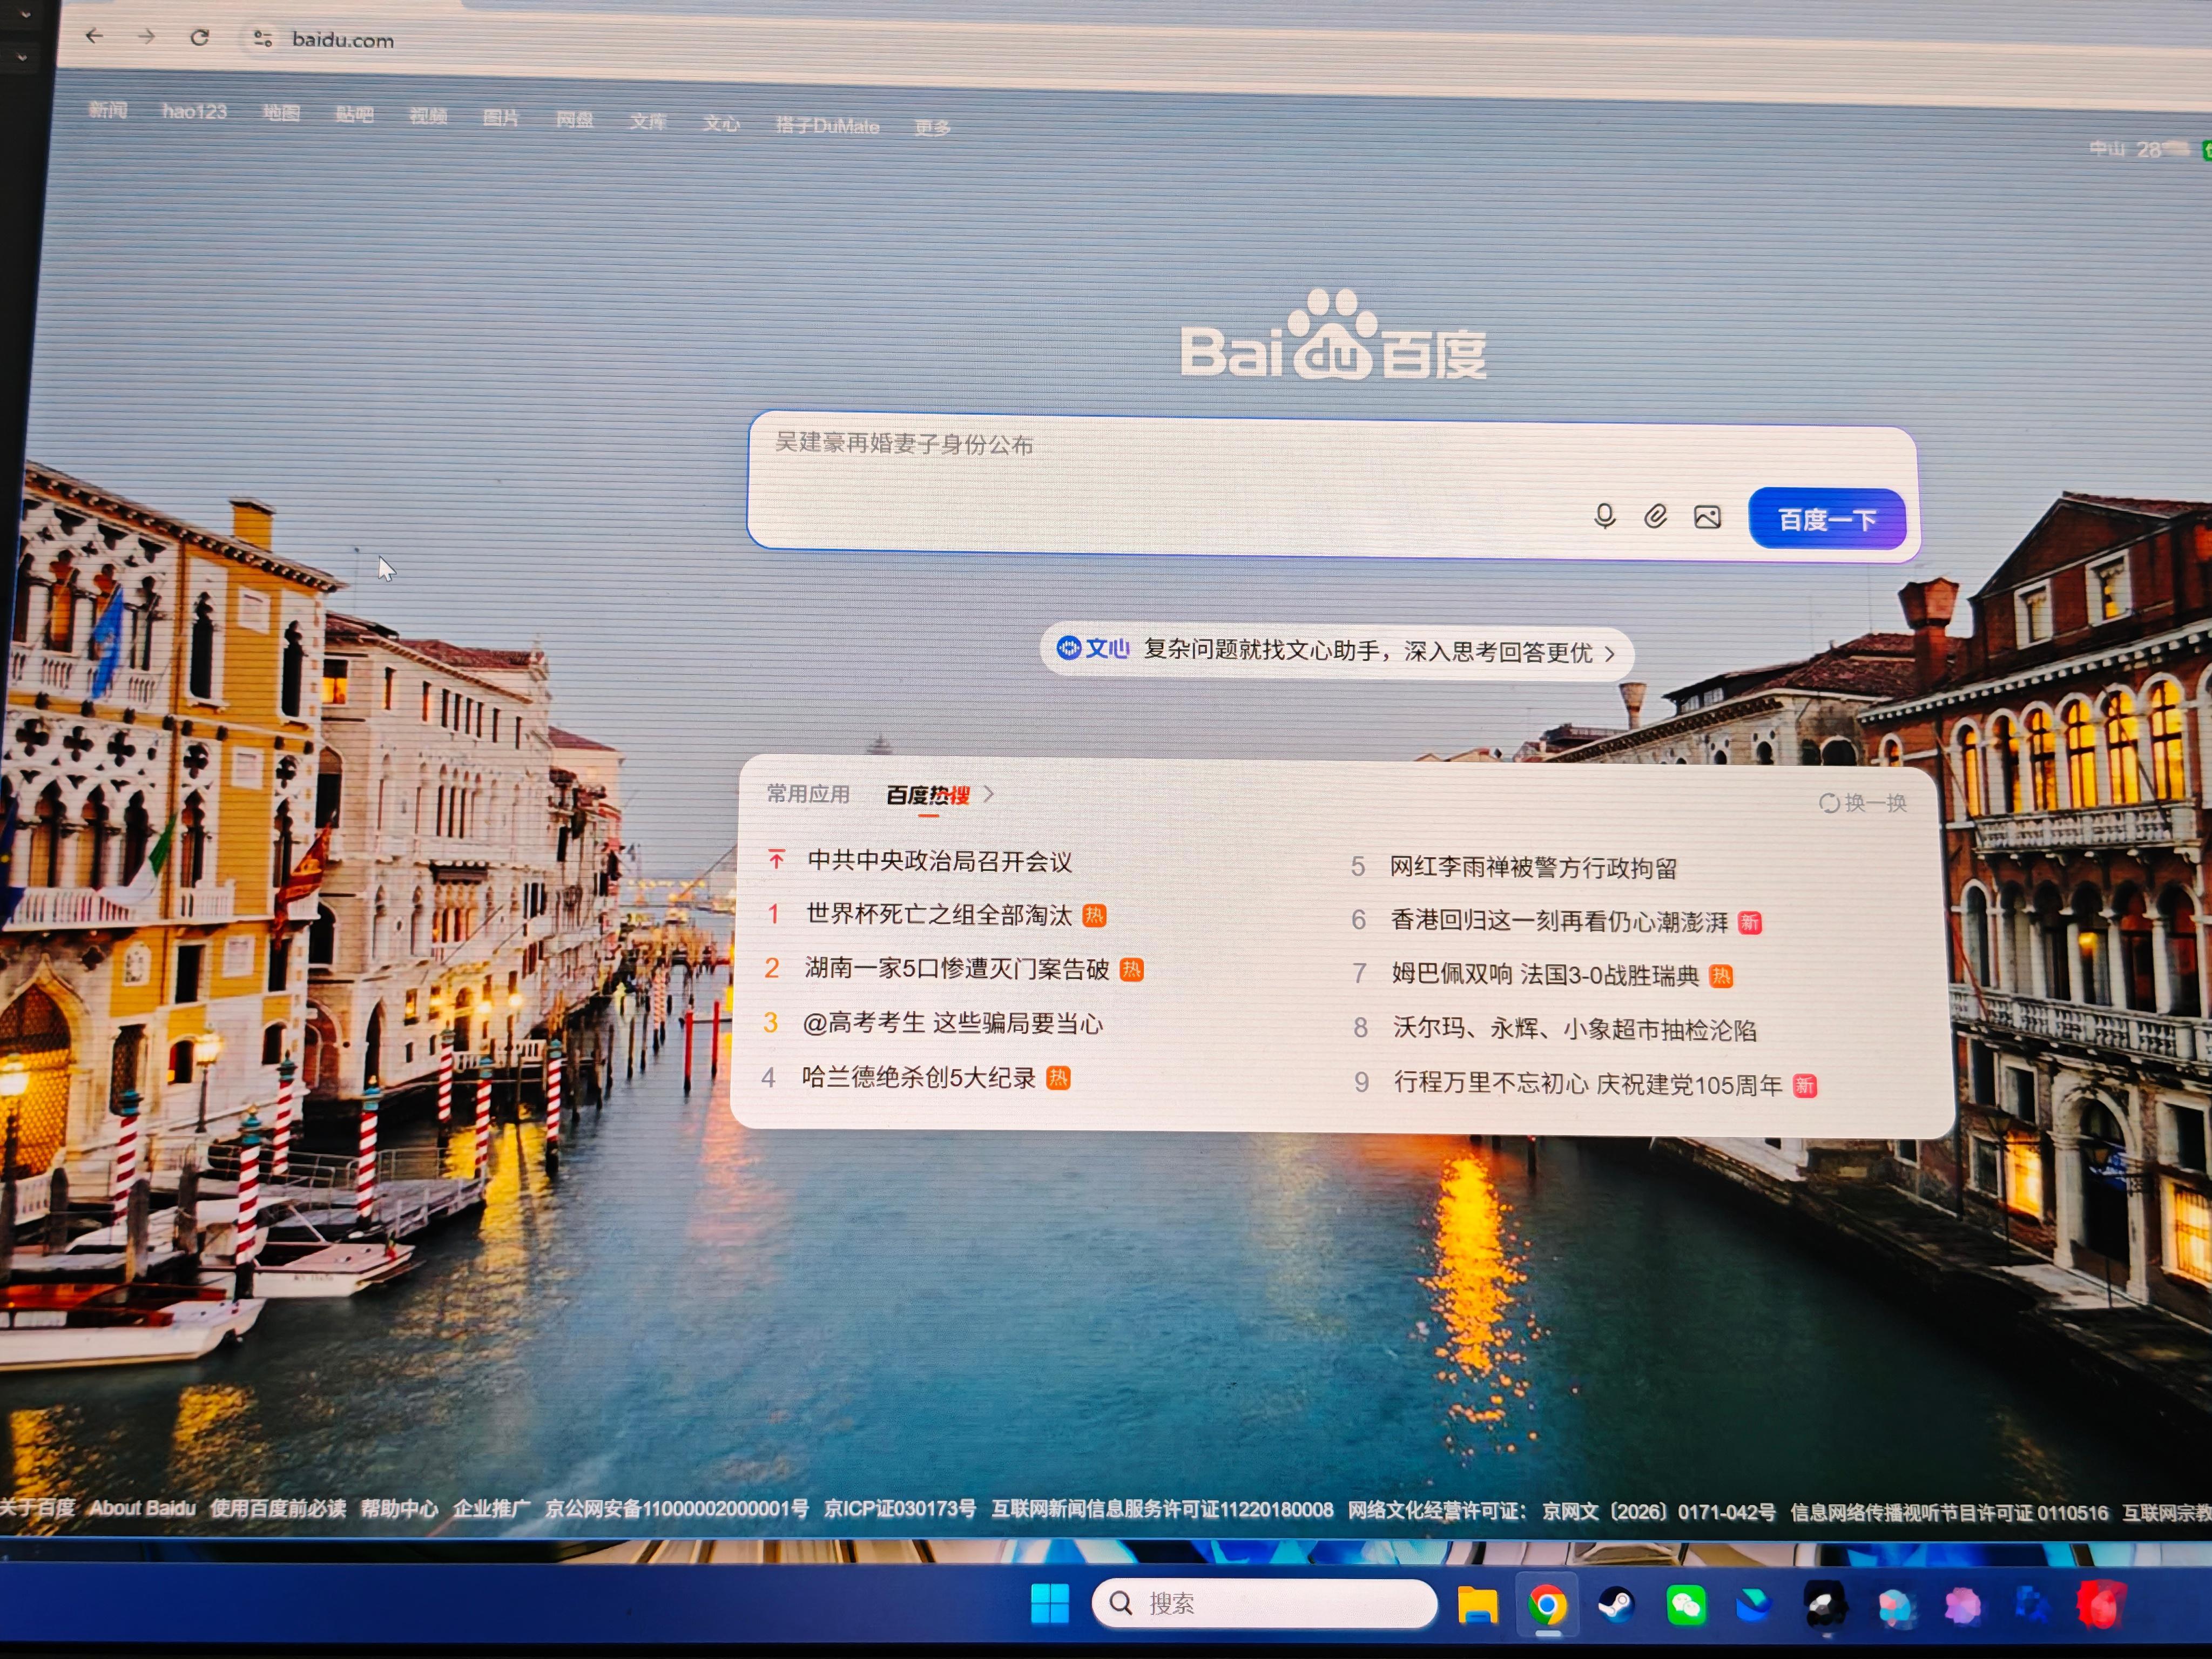Expand hot search via chevron after 百度热搜
2212x1659 pixels.
(x=988, y=794)
